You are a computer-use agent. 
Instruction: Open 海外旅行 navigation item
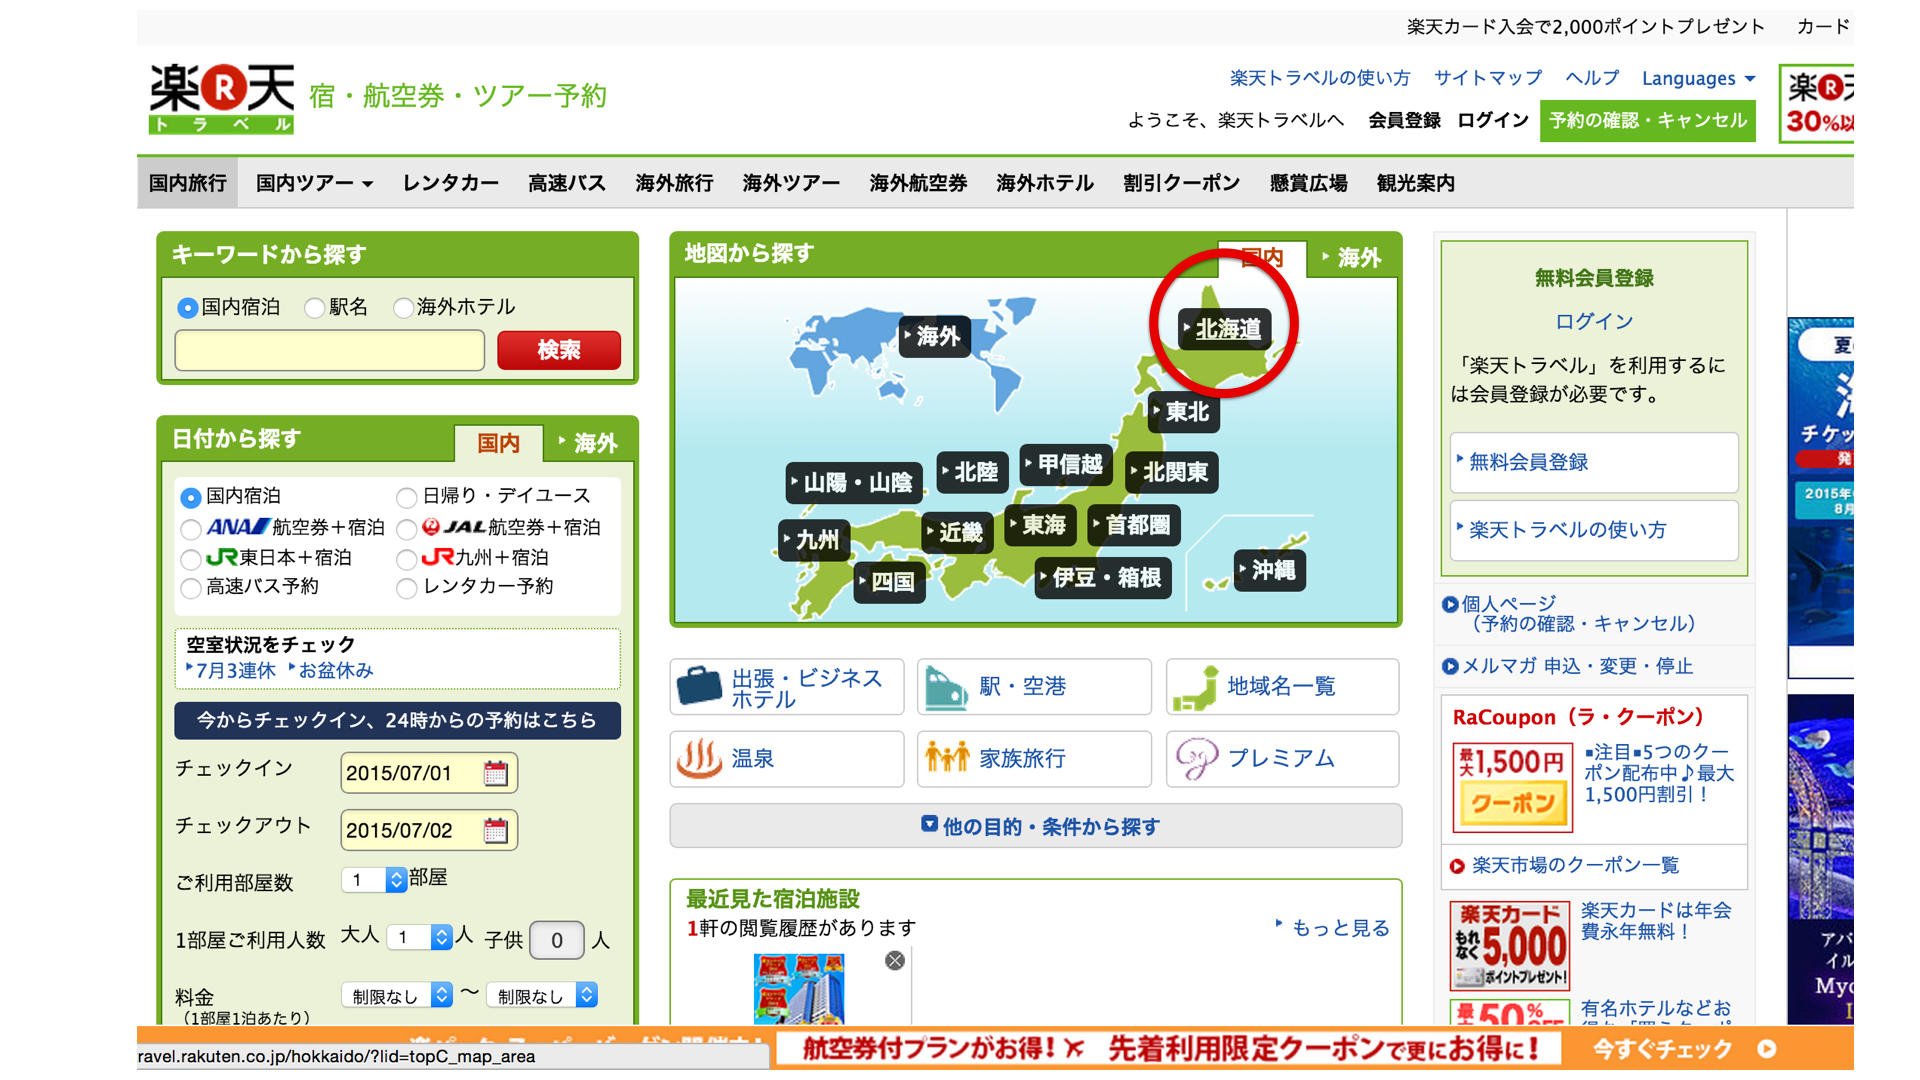[674, 183]
